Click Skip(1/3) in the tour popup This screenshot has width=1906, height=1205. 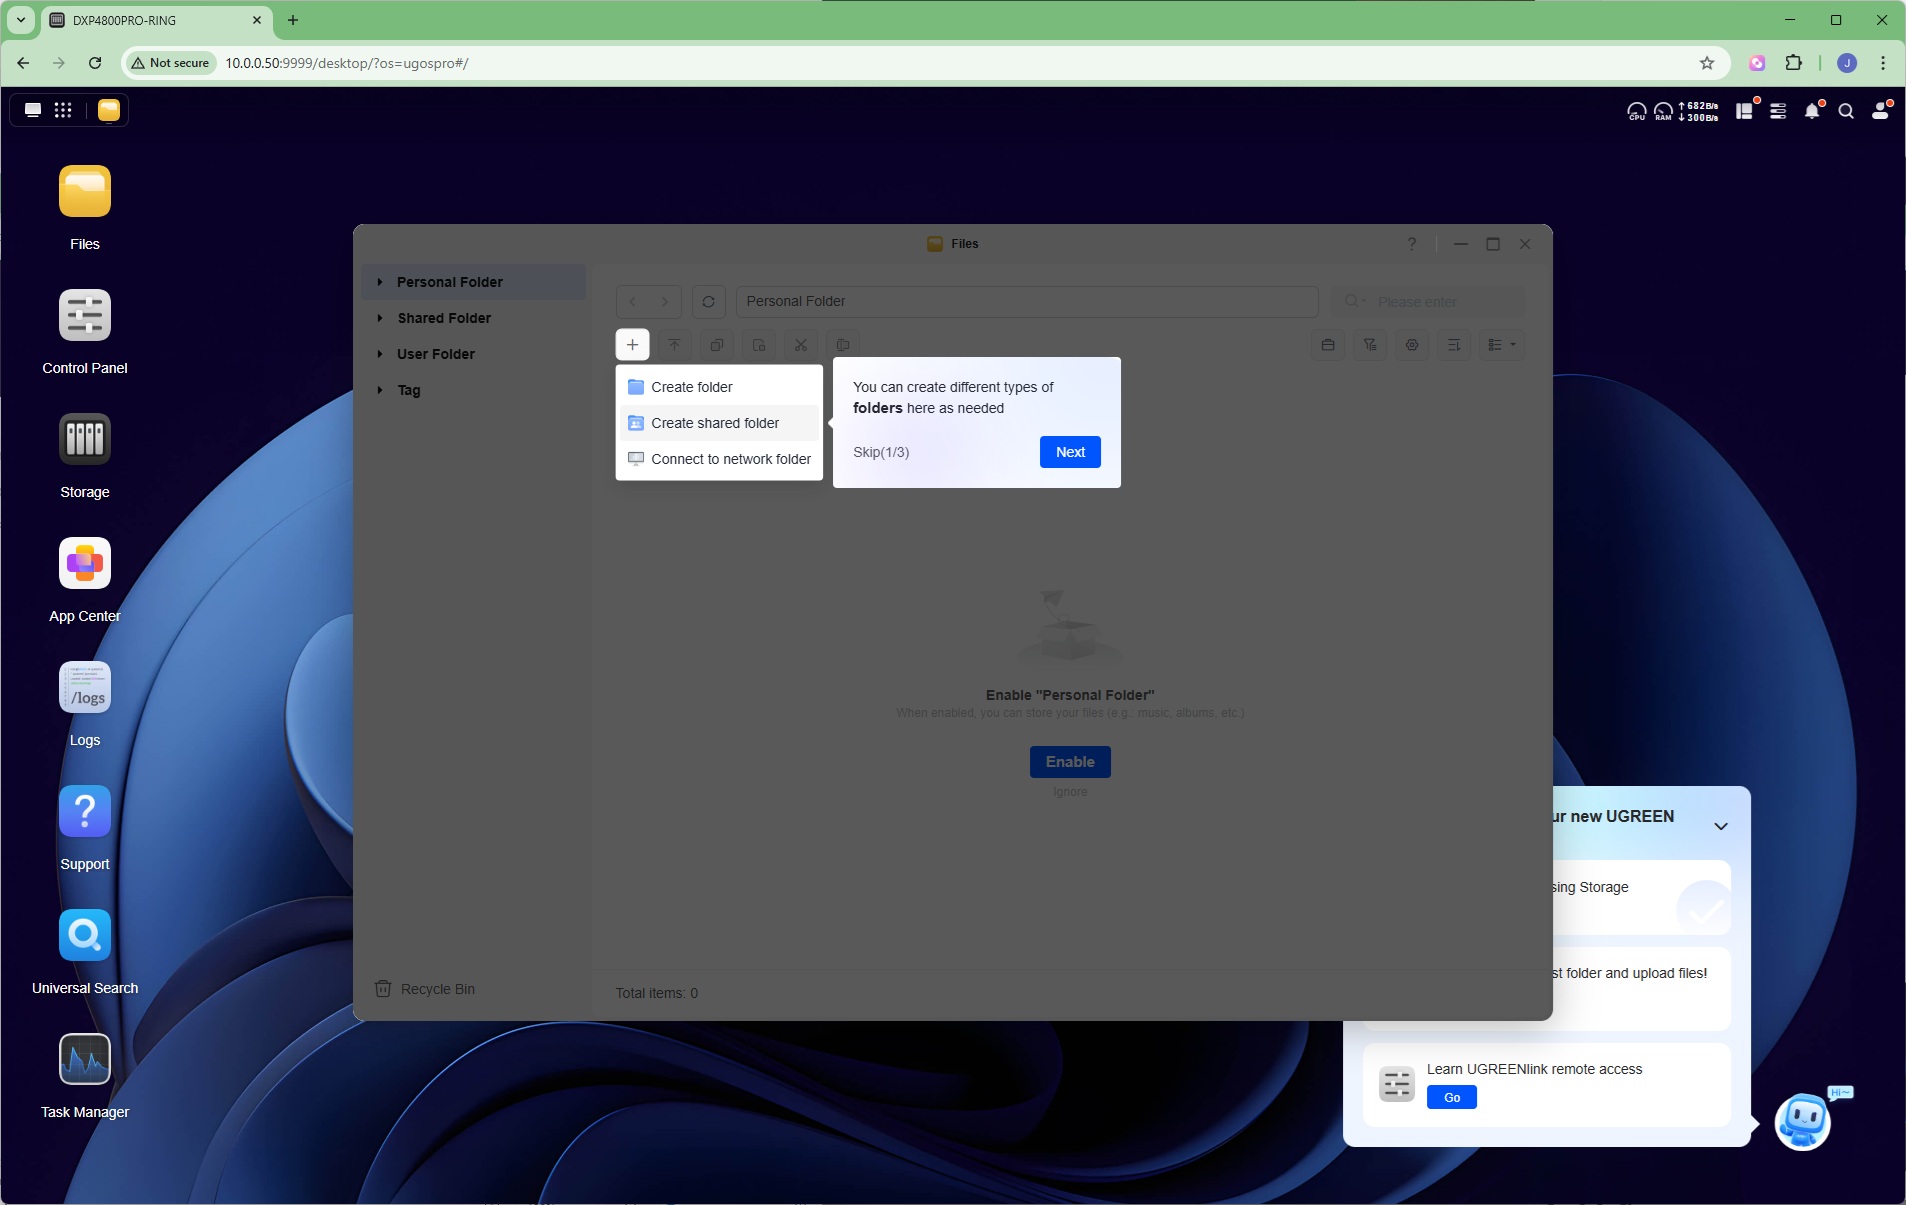click(881, 452)
